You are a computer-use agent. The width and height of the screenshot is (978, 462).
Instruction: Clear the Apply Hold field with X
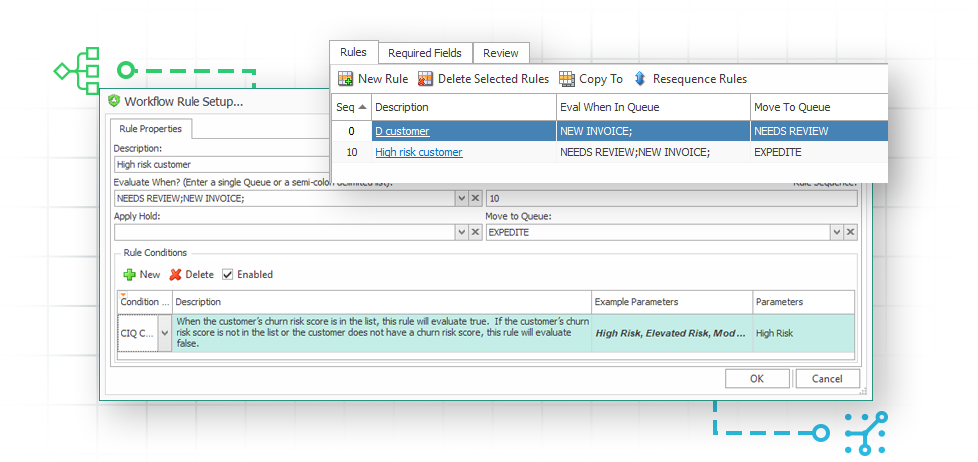coord(475,232)
